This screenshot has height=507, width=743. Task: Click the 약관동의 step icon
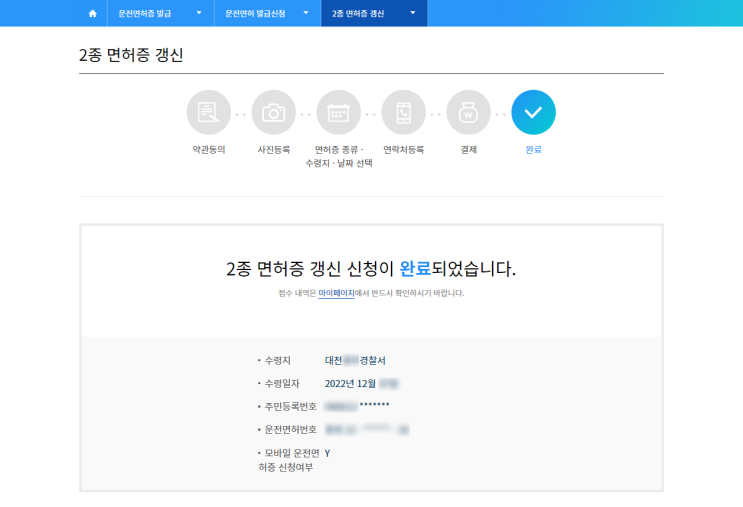tap(208, 112)
